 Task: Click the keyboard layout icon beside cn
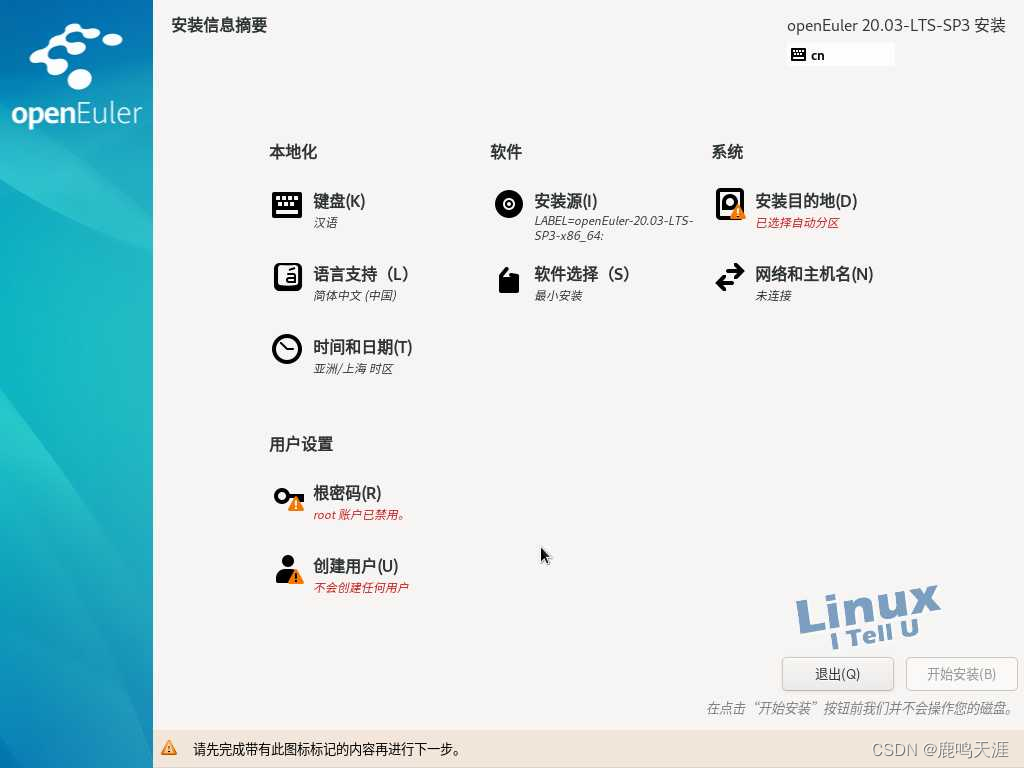point(798,55)
